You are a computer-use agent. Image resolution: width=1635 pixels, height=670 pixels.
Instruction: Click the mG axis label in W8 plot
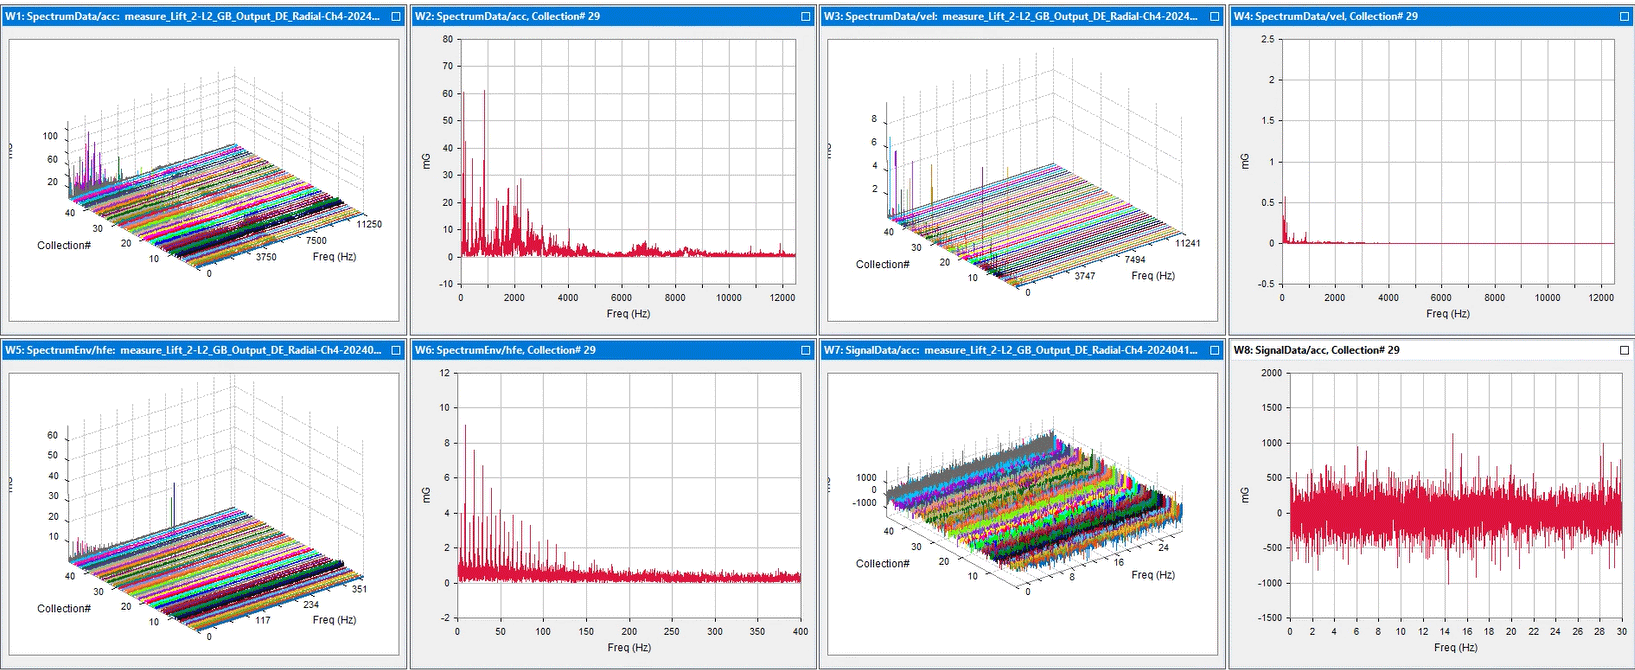1245,495
